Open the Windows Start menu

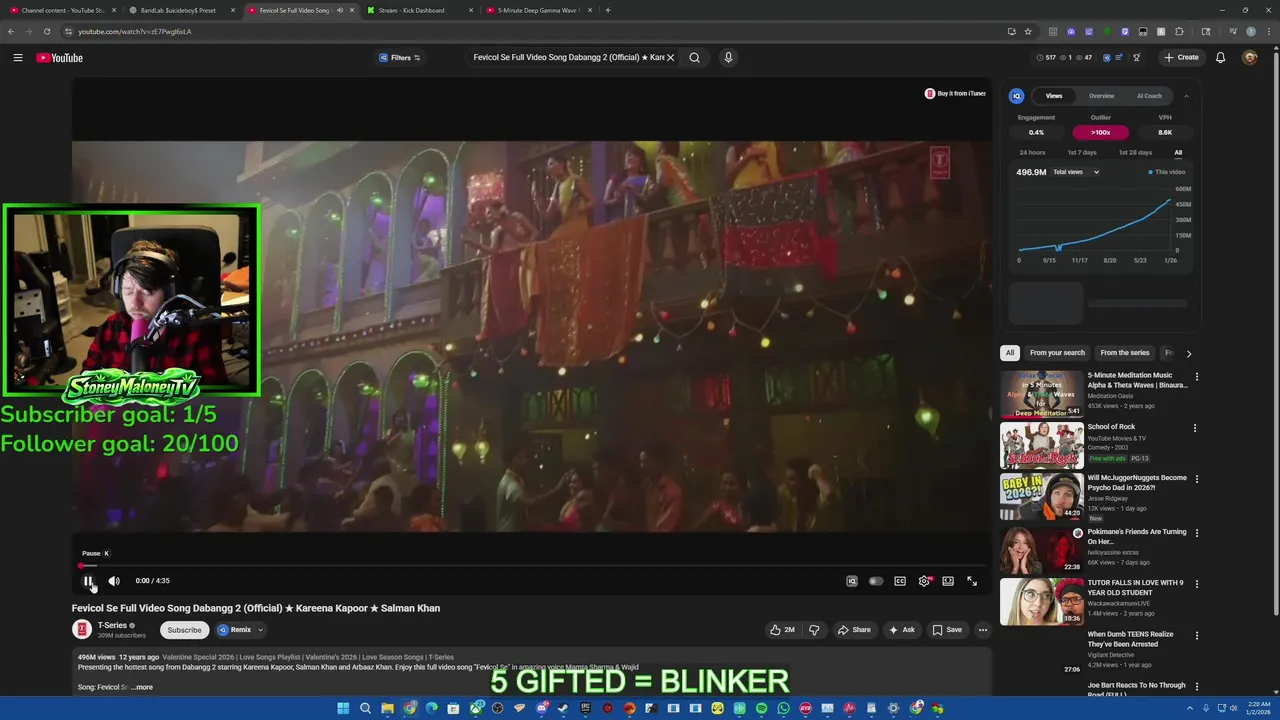pos(343,709)
